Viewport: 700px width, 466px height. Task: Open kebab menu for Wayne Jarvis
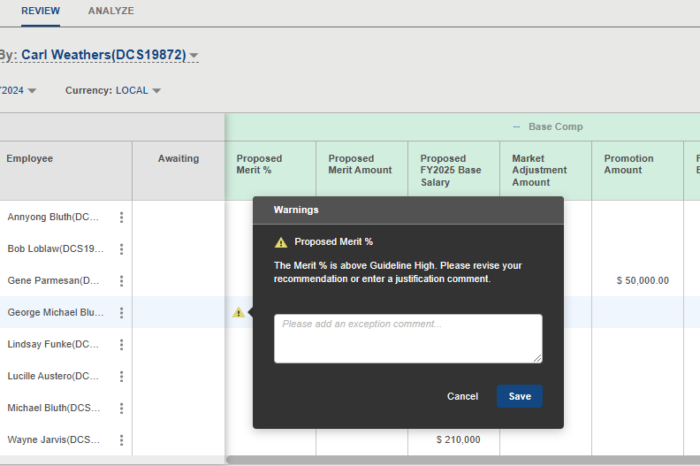(x=122, y=440)
